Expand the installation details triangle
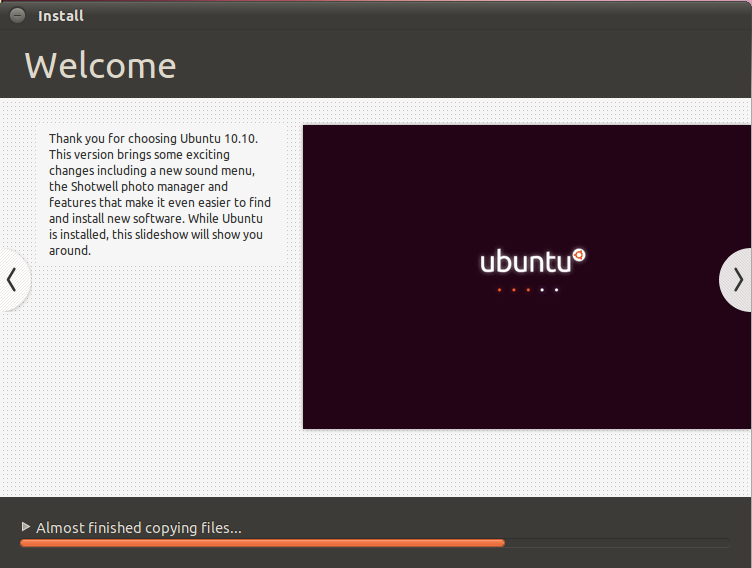The height and width of the screenshot is (568, 752). pyautogui.click(x=26, y=527)
